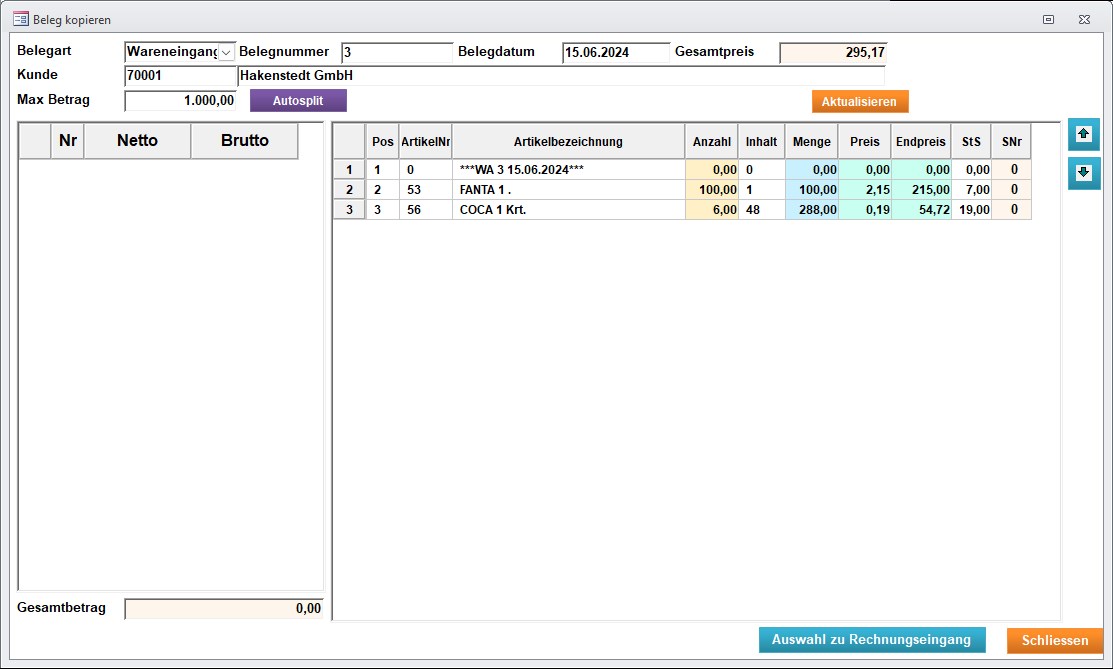The height and width of the screenshot is (669, 1113).
Task: Click the Kunde number field 70001
Action: point(180,76)
